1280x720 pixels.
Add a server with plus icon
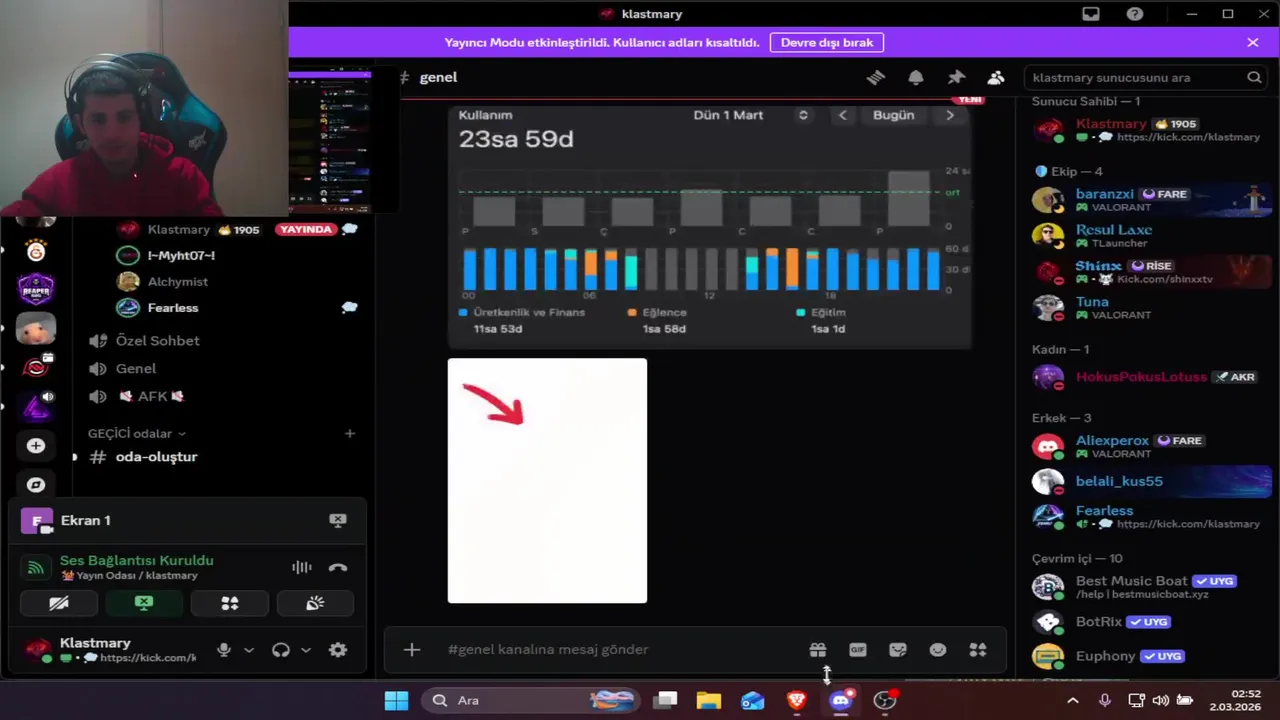click(x=36, y=446)
